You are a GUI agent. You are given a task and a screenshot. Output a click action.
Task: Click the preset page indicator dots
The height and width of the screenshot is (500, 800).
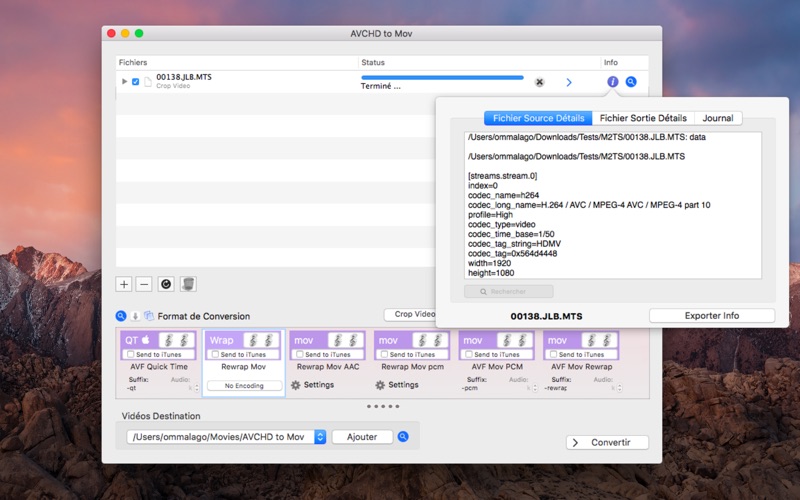click(x=383, y=407)
